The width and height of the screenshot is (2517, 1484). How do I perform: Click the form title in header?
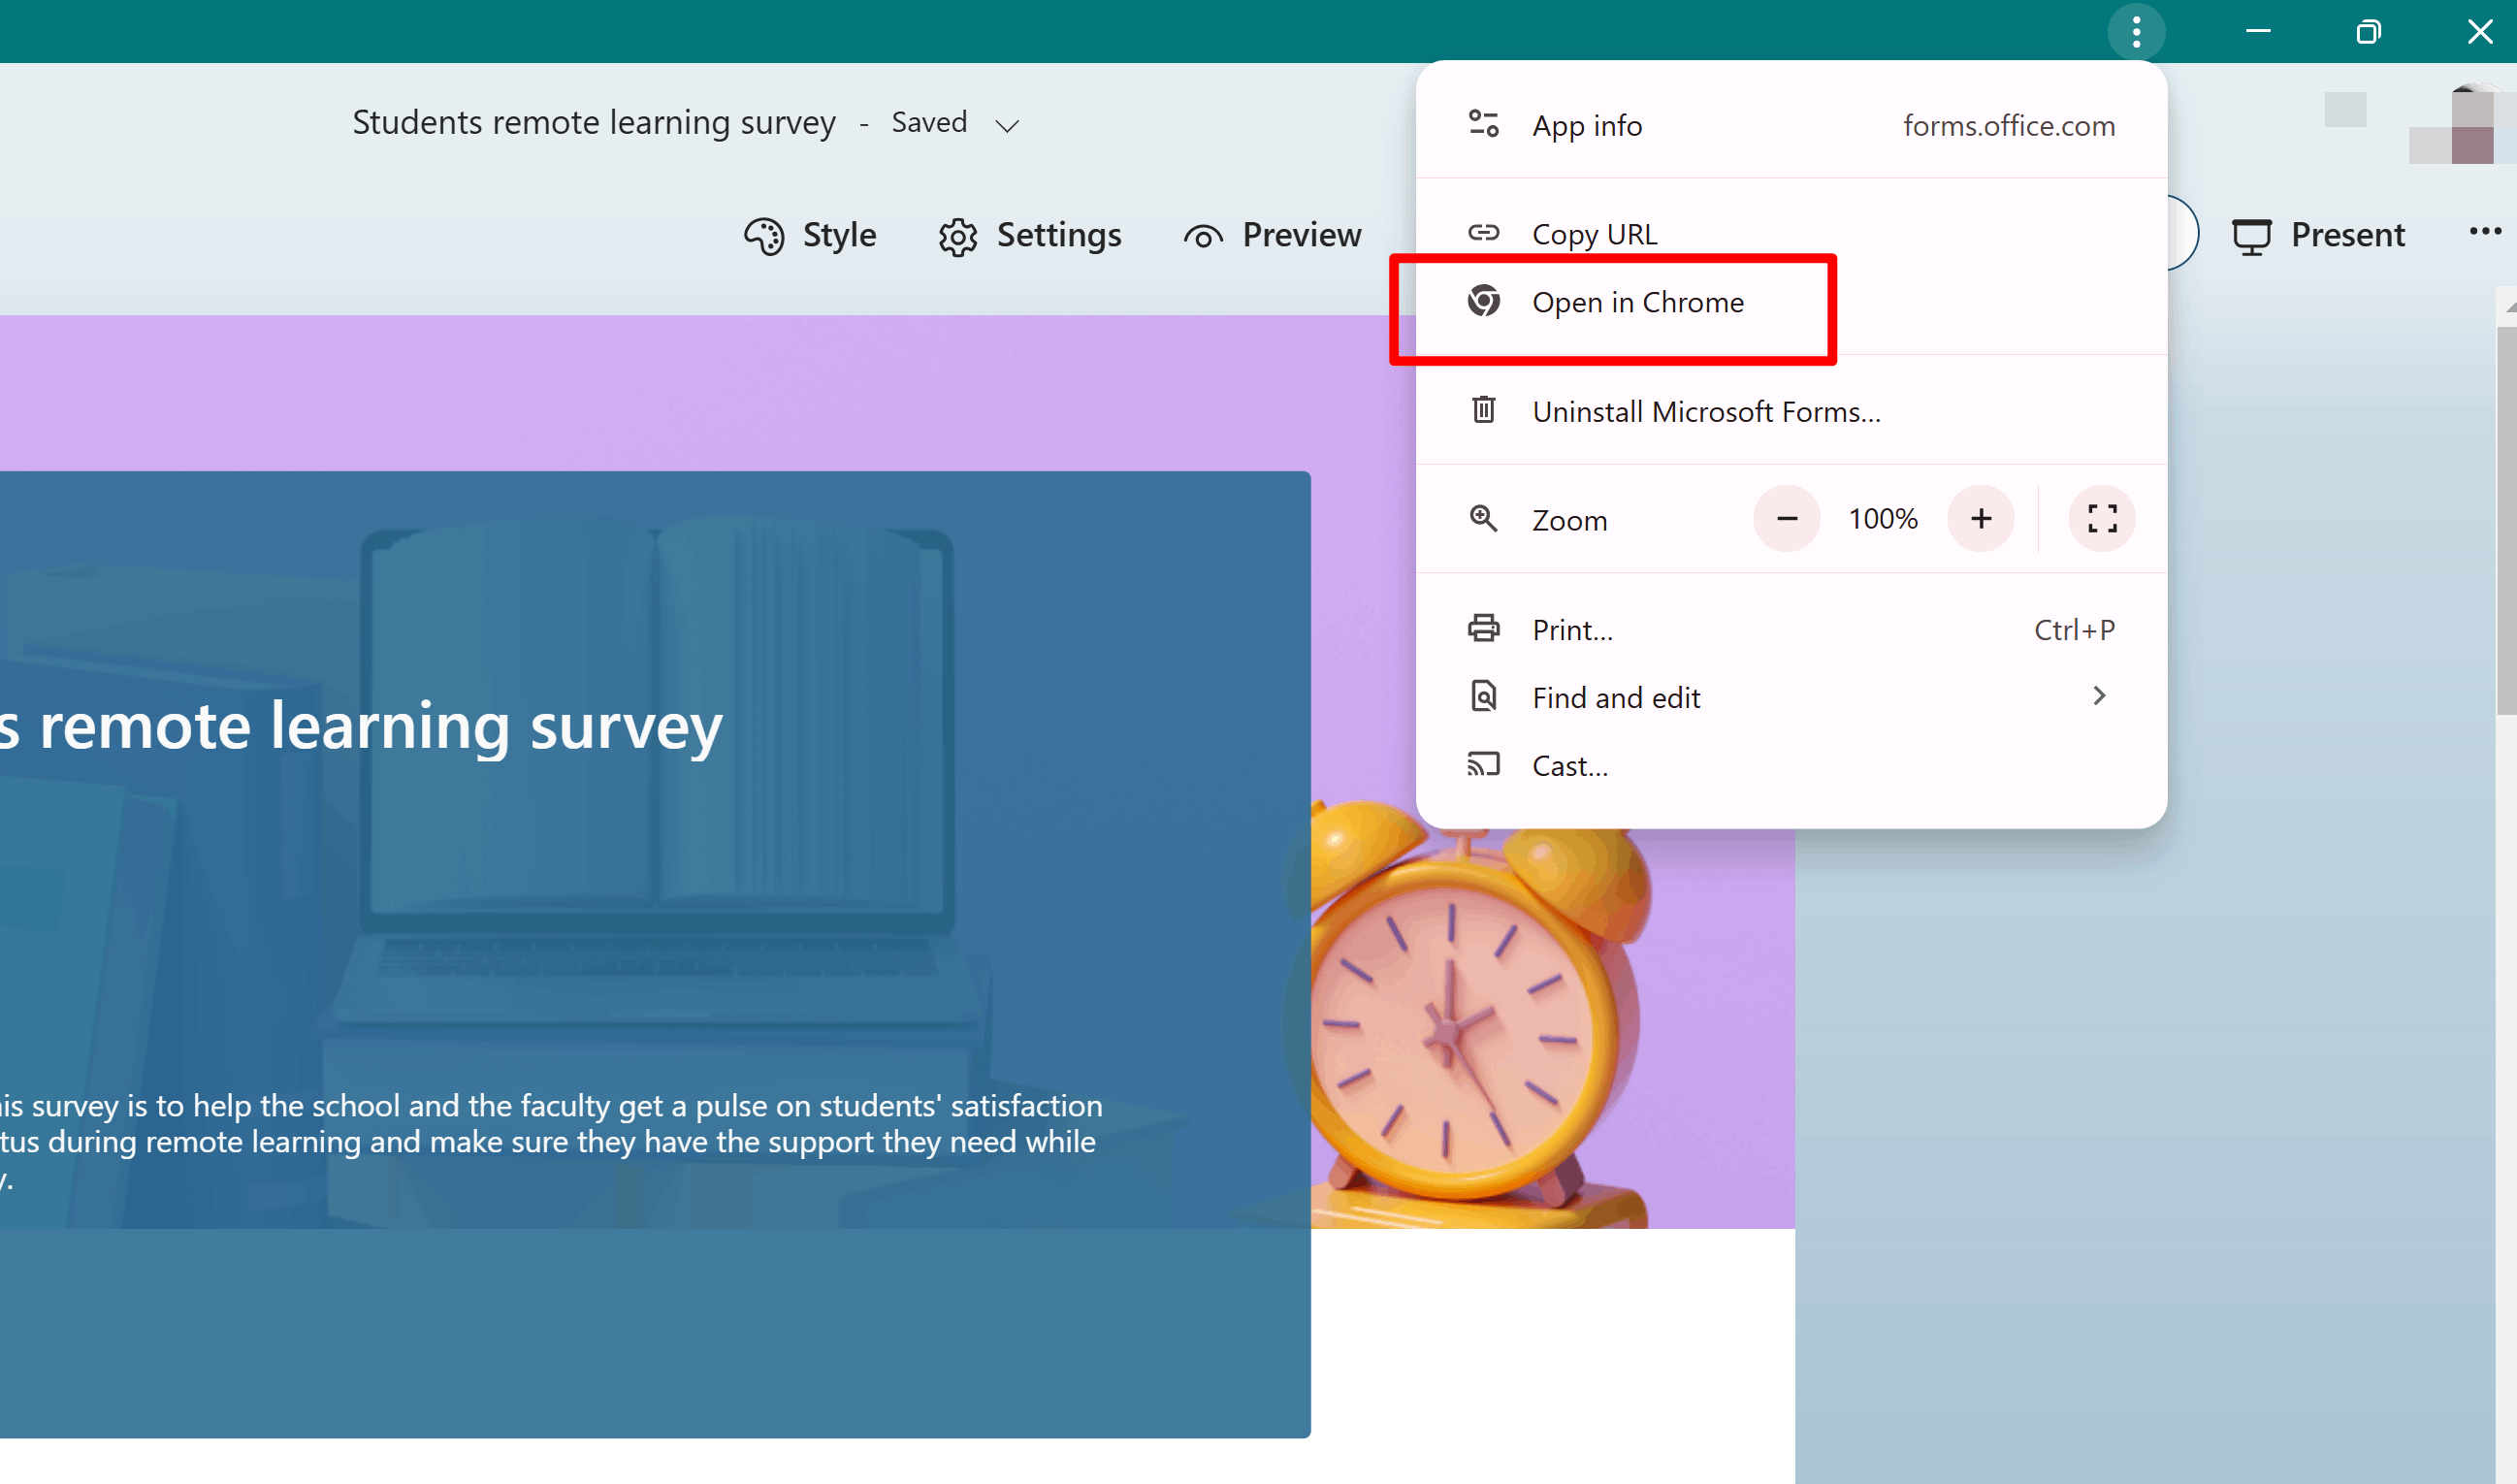pyautogui.click(x=593, y=123)
